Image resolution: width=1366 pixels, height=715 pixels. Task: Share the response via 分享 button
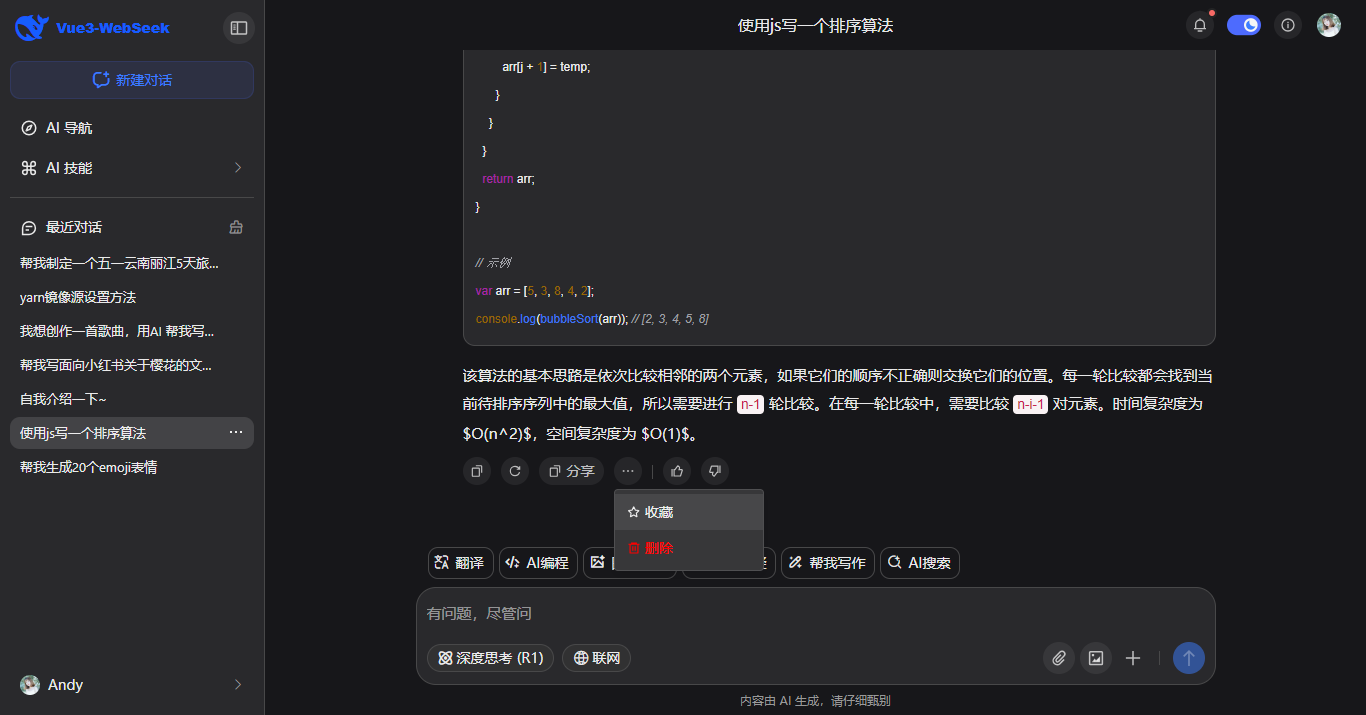coord(571,471)
